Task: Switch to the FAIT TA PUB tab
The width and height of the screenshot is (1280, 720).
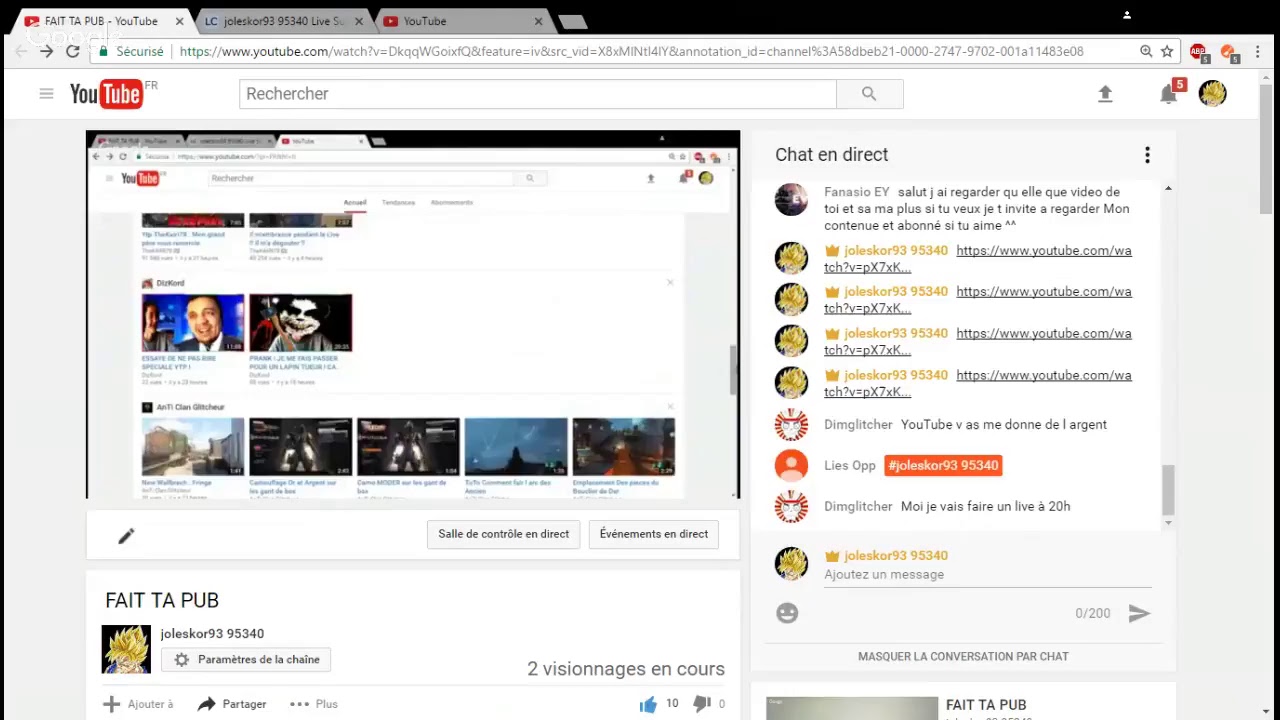Action: (100, 21)
